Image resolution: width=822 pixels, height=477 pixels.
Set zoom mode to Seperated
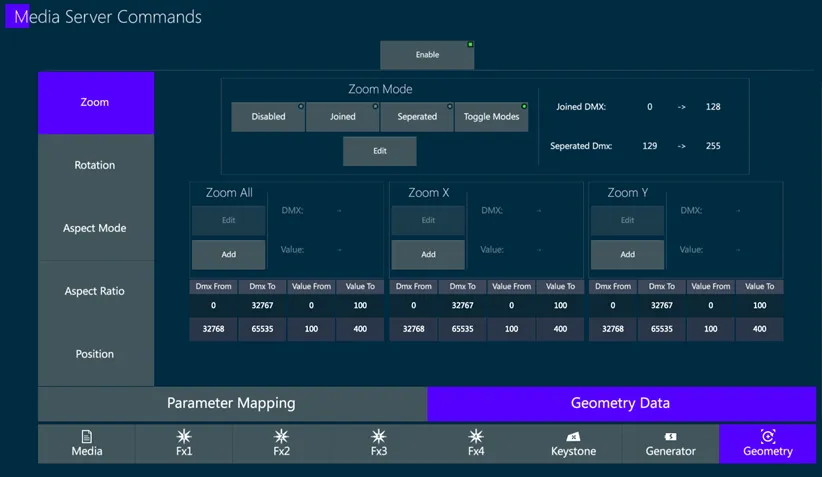pos(417,117)
